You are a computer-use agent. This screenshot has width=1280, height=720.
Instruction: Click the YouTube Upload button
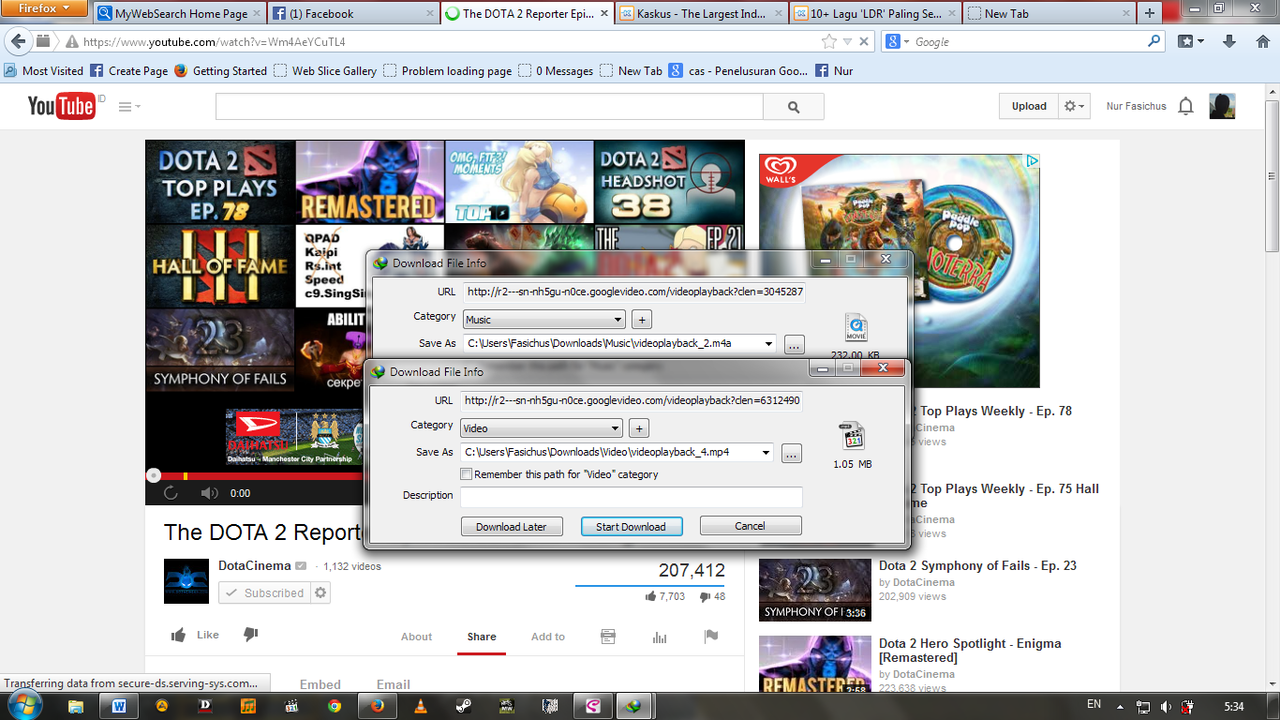pyautogui.click(x=1029, y=106)
